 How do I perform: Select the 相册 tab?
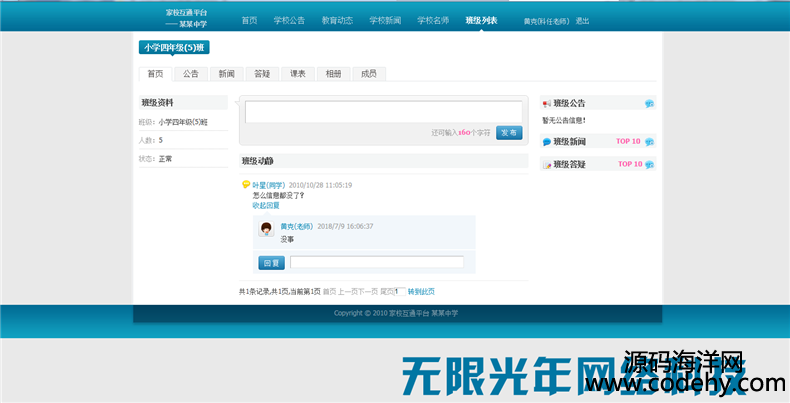tap(333, 74)
